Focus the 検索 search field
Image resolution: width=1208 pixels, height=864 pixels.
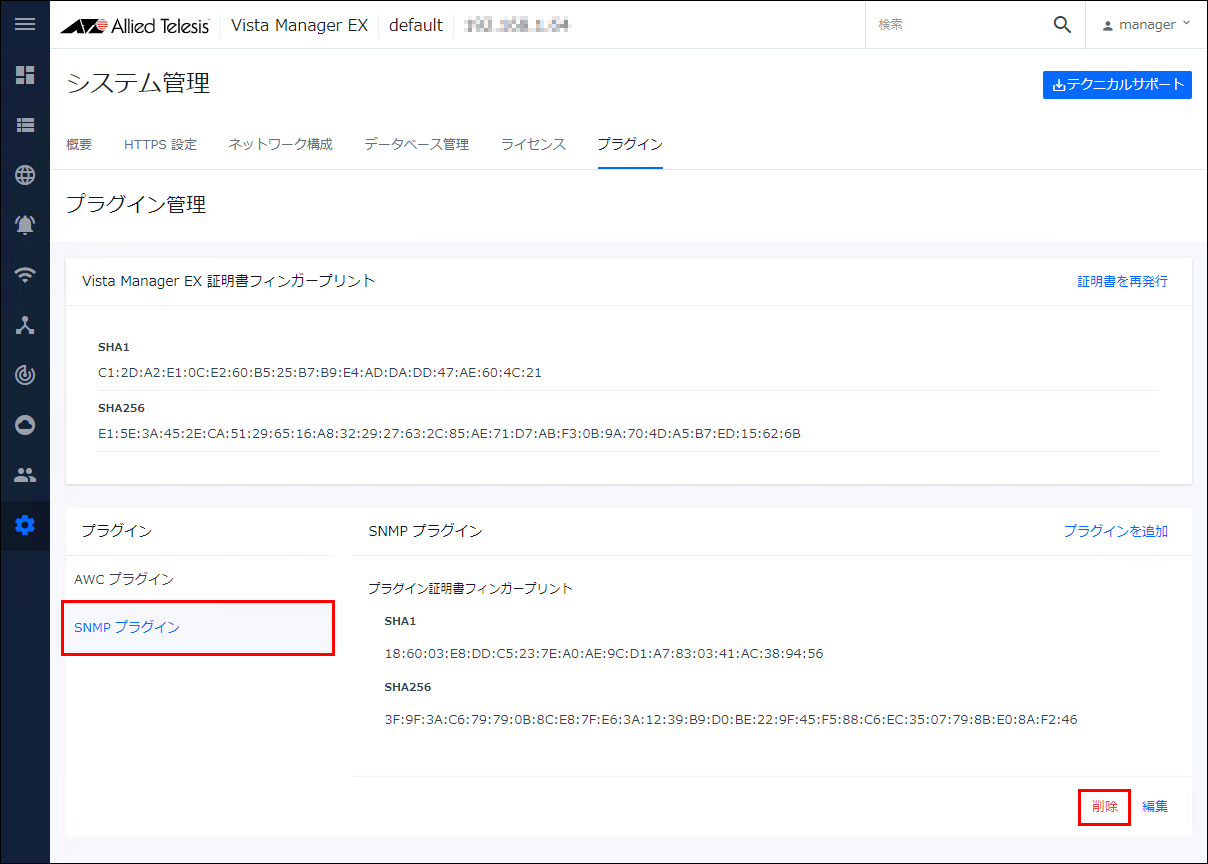pyautogui.click(x=960, y=25)
